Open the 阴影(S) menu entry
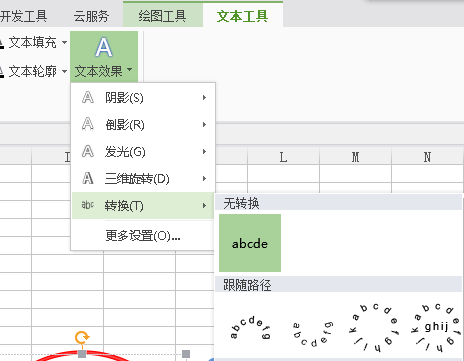This screenshot has width=464, height=361. click(x=143, y=98)
